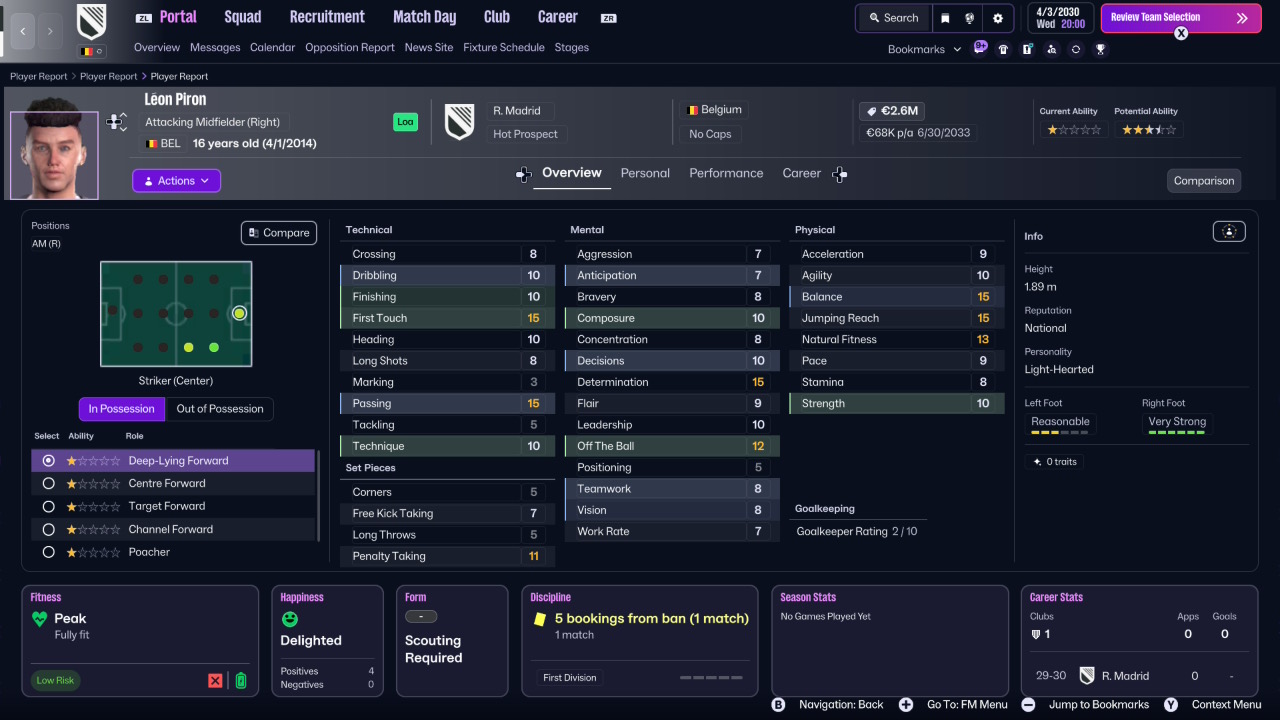
Task: Go forward with the right arrow button
Action: pyautogui.click(x=50, y=31)
